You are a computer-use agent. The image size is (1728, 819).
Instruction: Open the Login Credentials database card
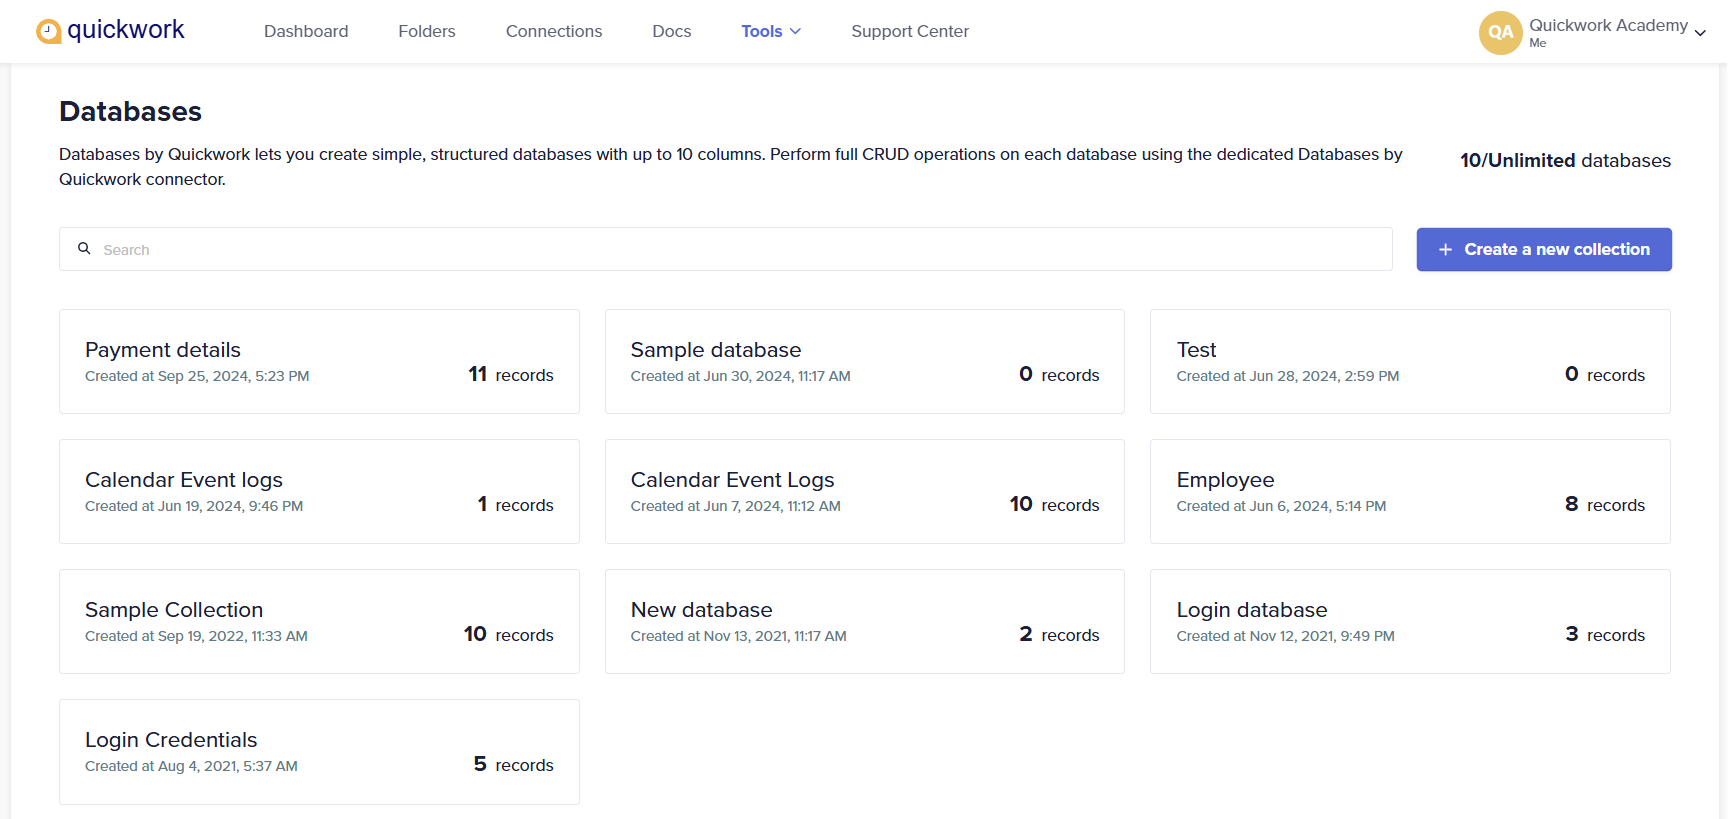click(x=319, y=752)
